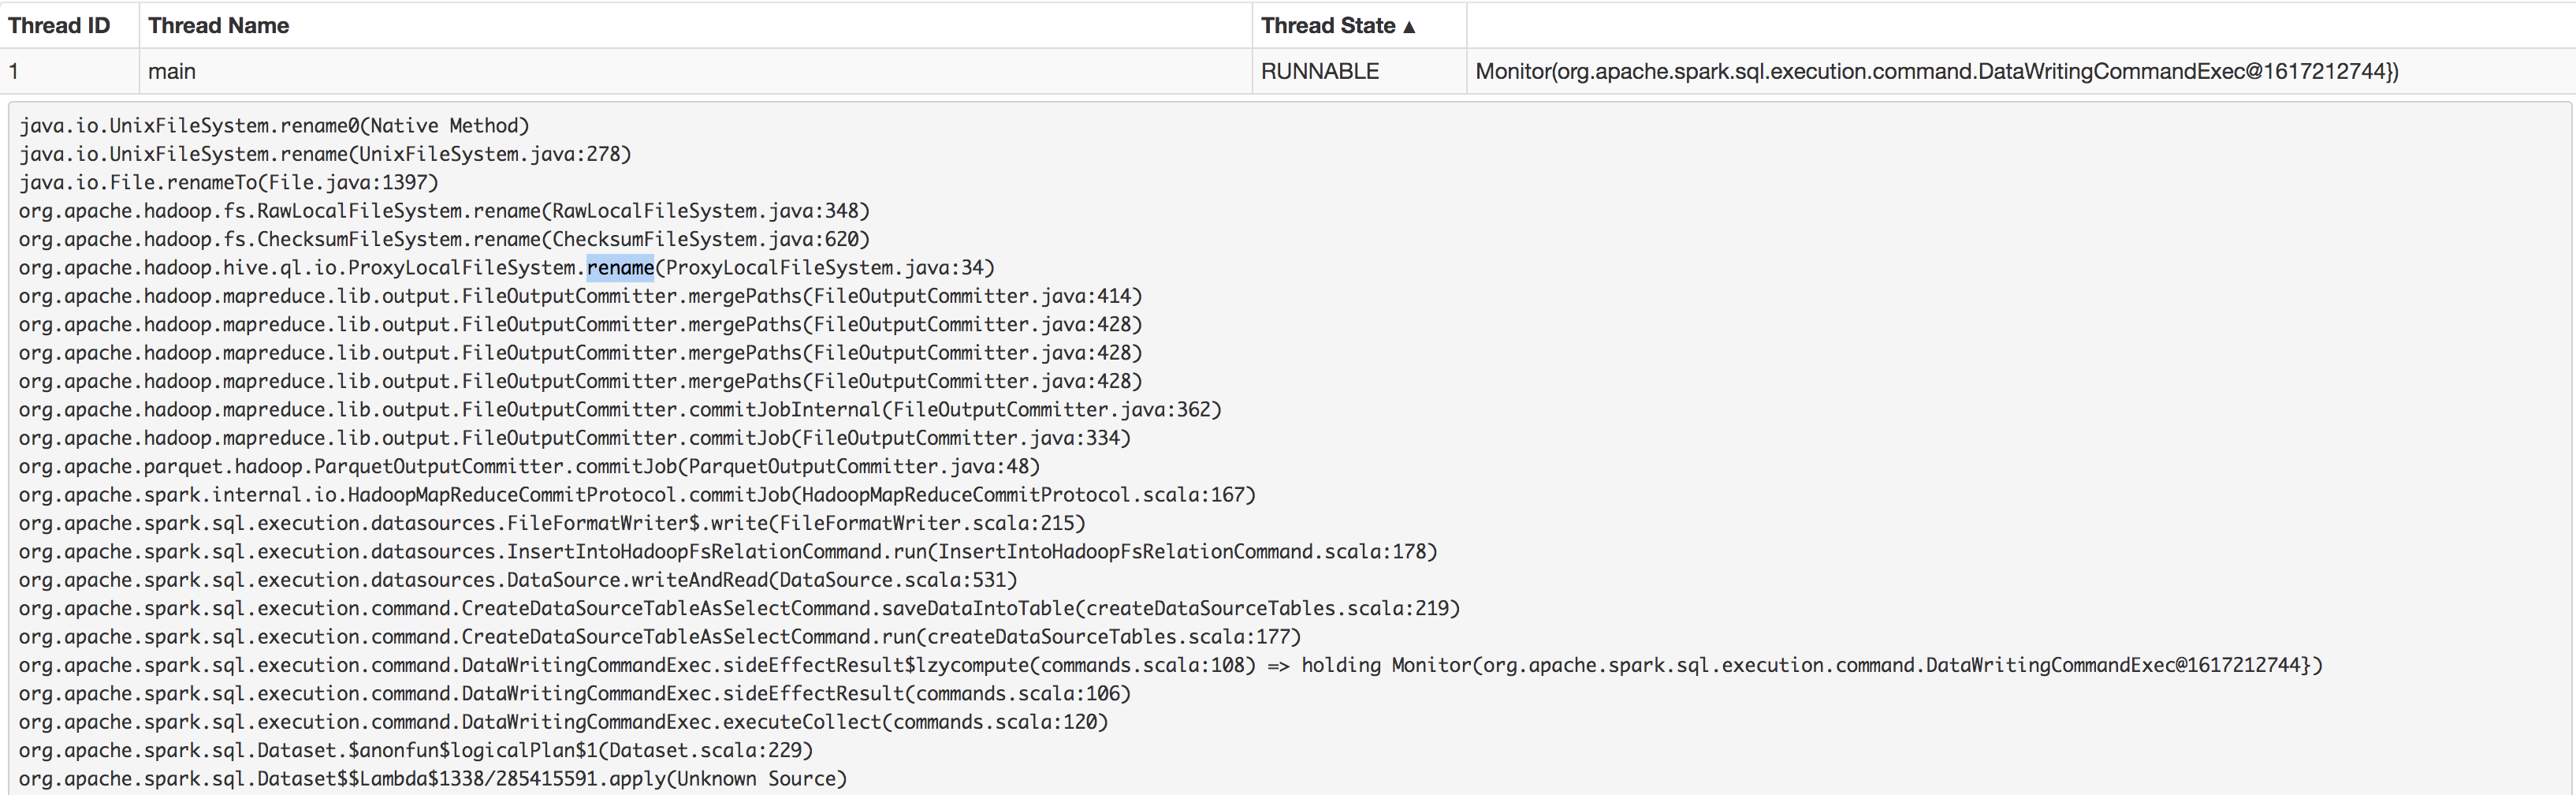Click the InsertIntoHadoopFsRelationCommand.run stack line

(x=728, y=552)
